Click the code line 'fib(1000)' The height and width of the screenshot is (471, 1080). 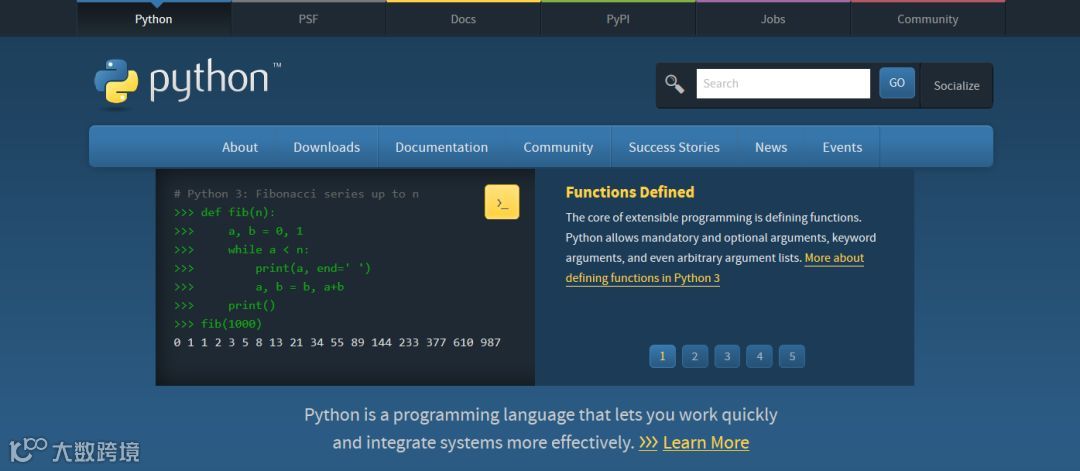[x=218, y=324]
